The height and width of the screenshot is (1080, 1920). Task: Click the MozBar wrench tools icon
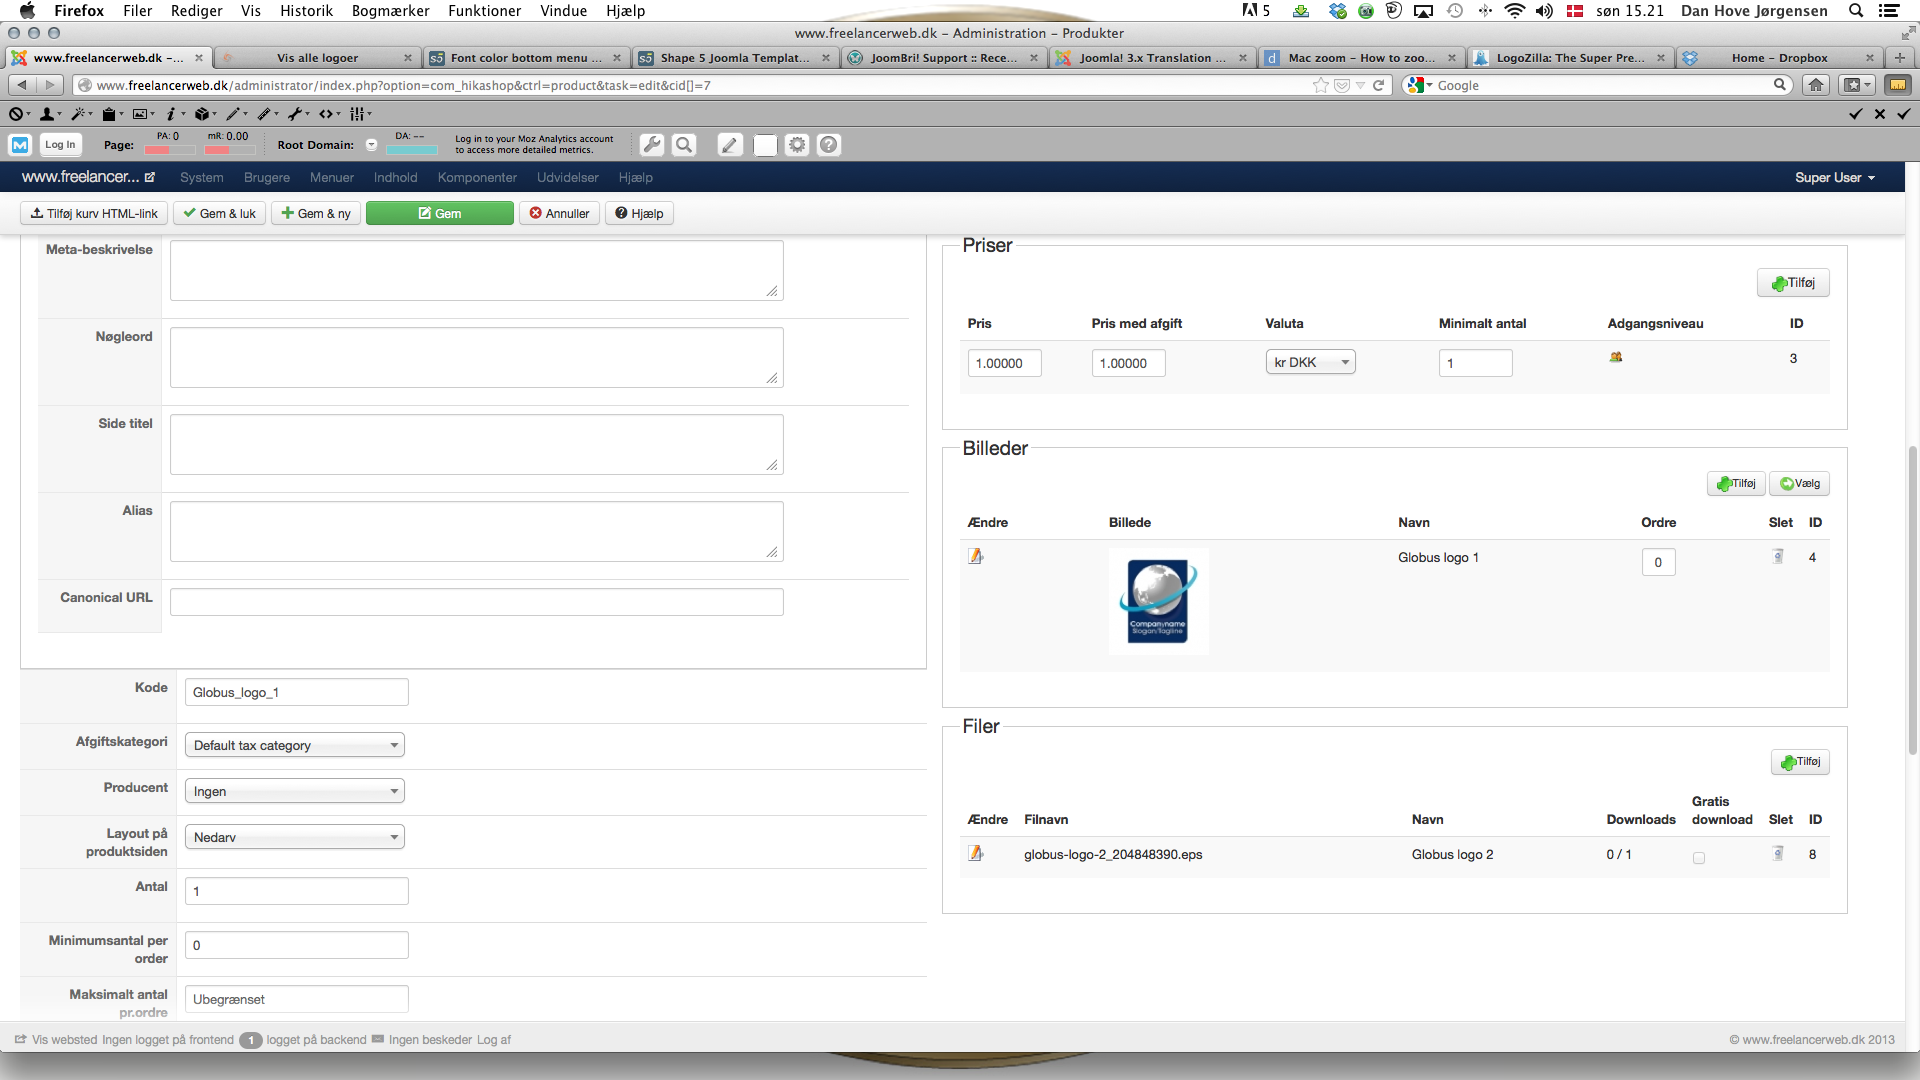(651, 145)
